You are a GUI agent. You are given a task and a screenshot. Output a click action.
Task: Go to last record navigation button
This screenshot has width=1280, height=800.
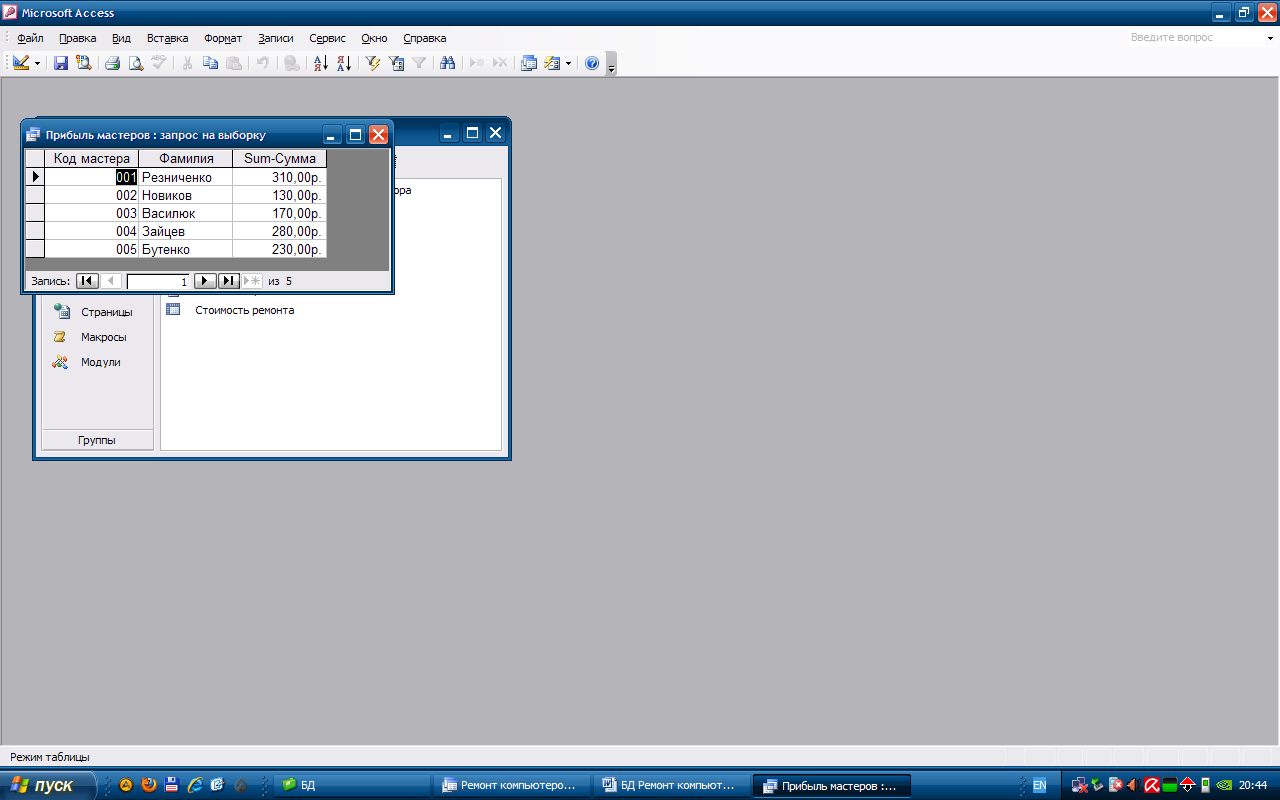[x=229, y=282]
